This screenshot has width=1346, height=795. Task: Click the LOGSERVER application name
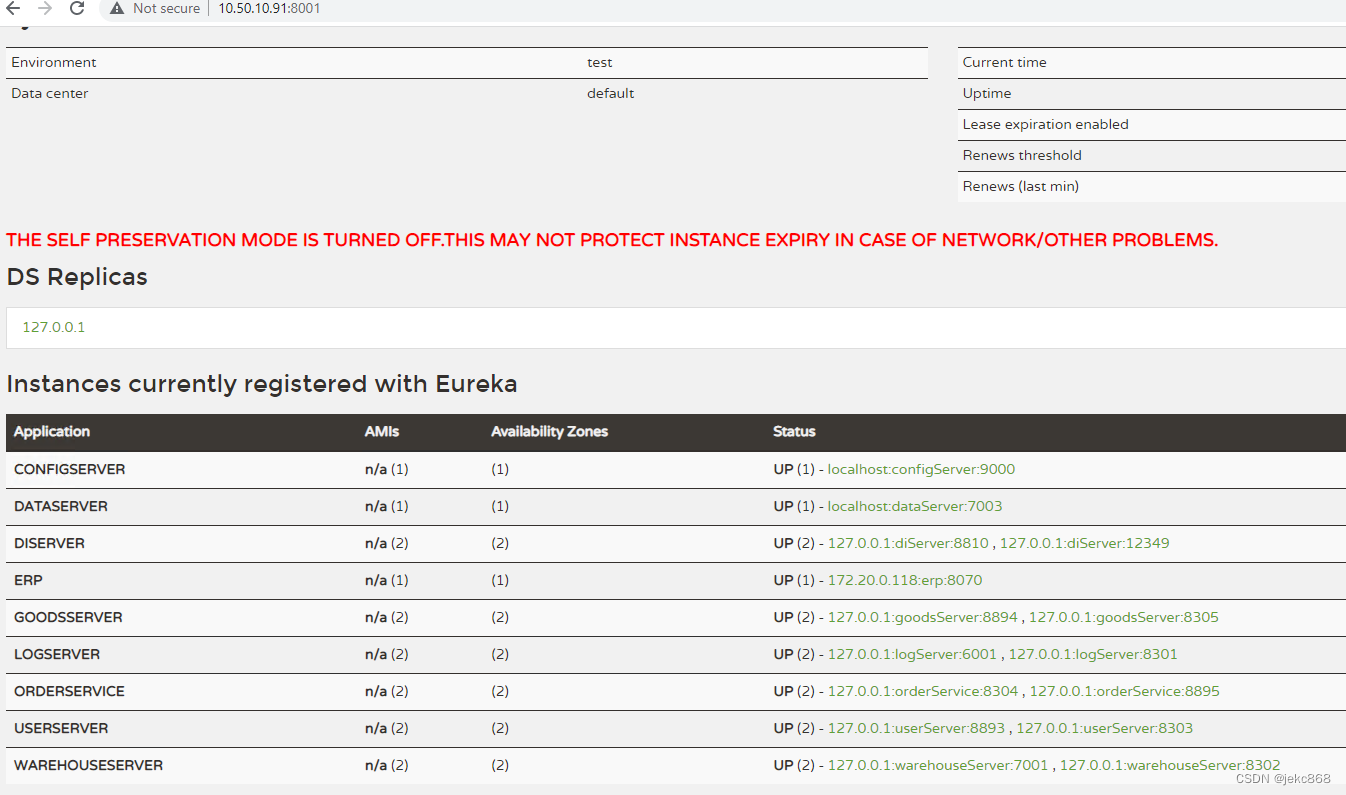(57, 654)
